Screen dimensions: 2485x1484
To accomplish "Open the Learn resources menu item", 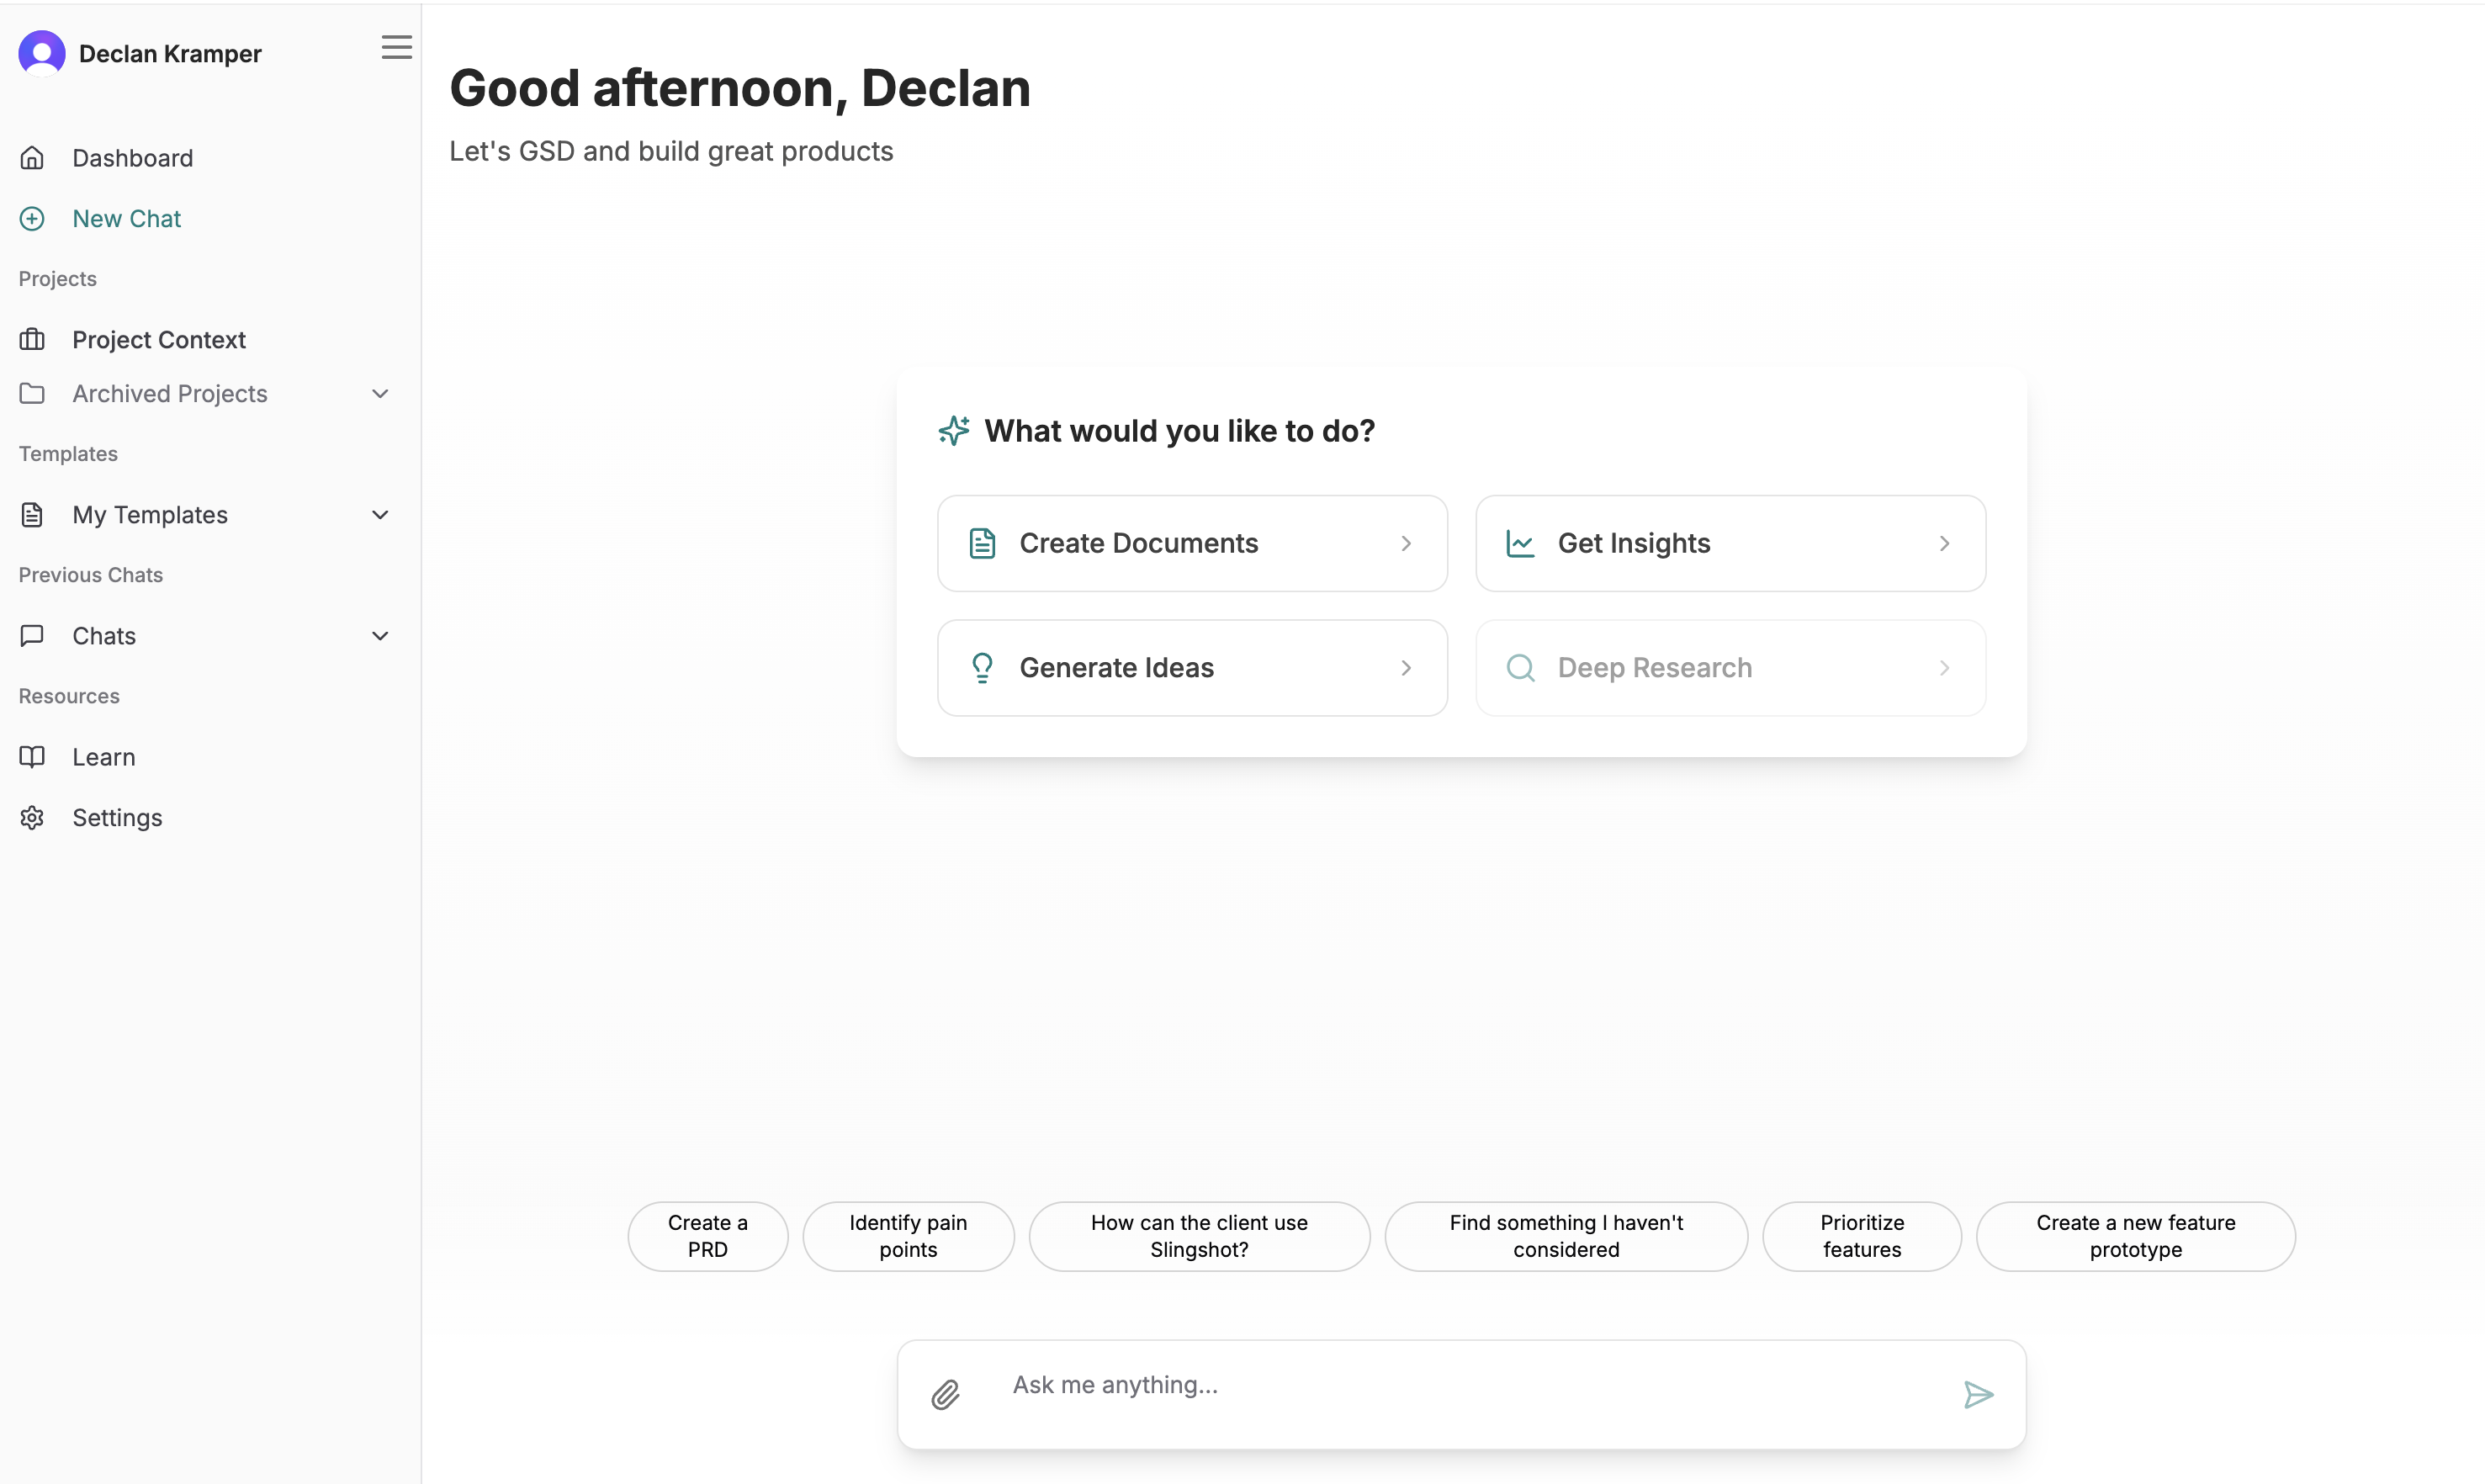I will (104, 757).
